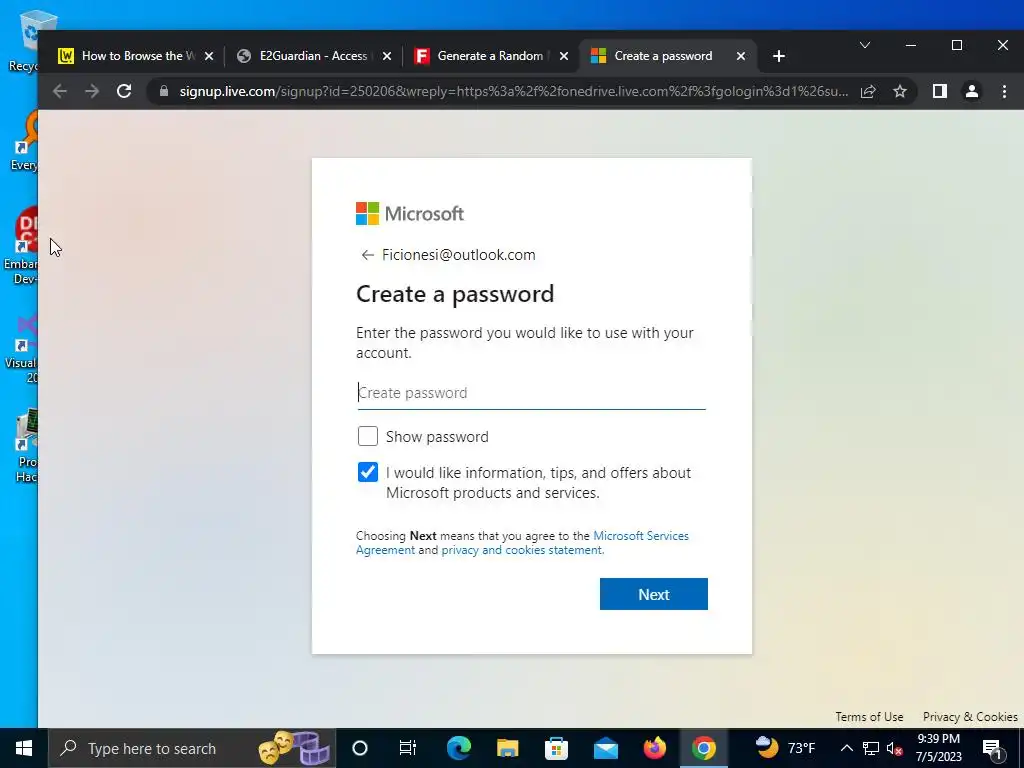Click the taskbar search box

[x=192, y=748]
